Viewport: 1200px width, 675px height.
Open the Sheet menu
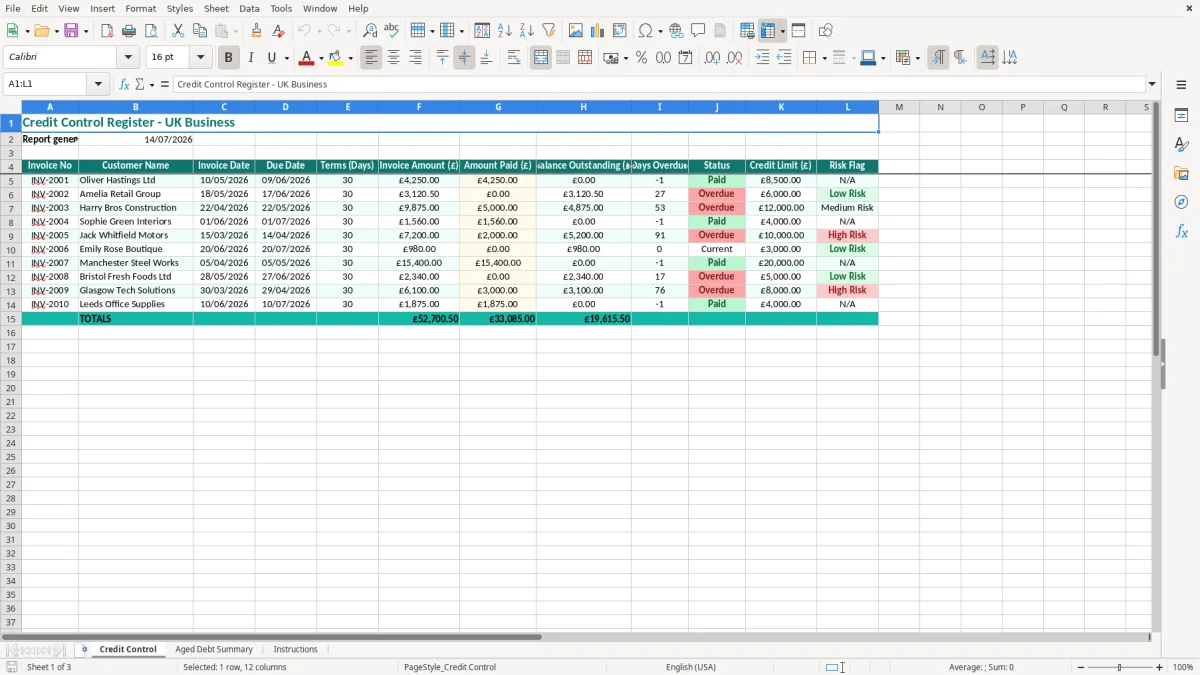(x=216, y=8)
